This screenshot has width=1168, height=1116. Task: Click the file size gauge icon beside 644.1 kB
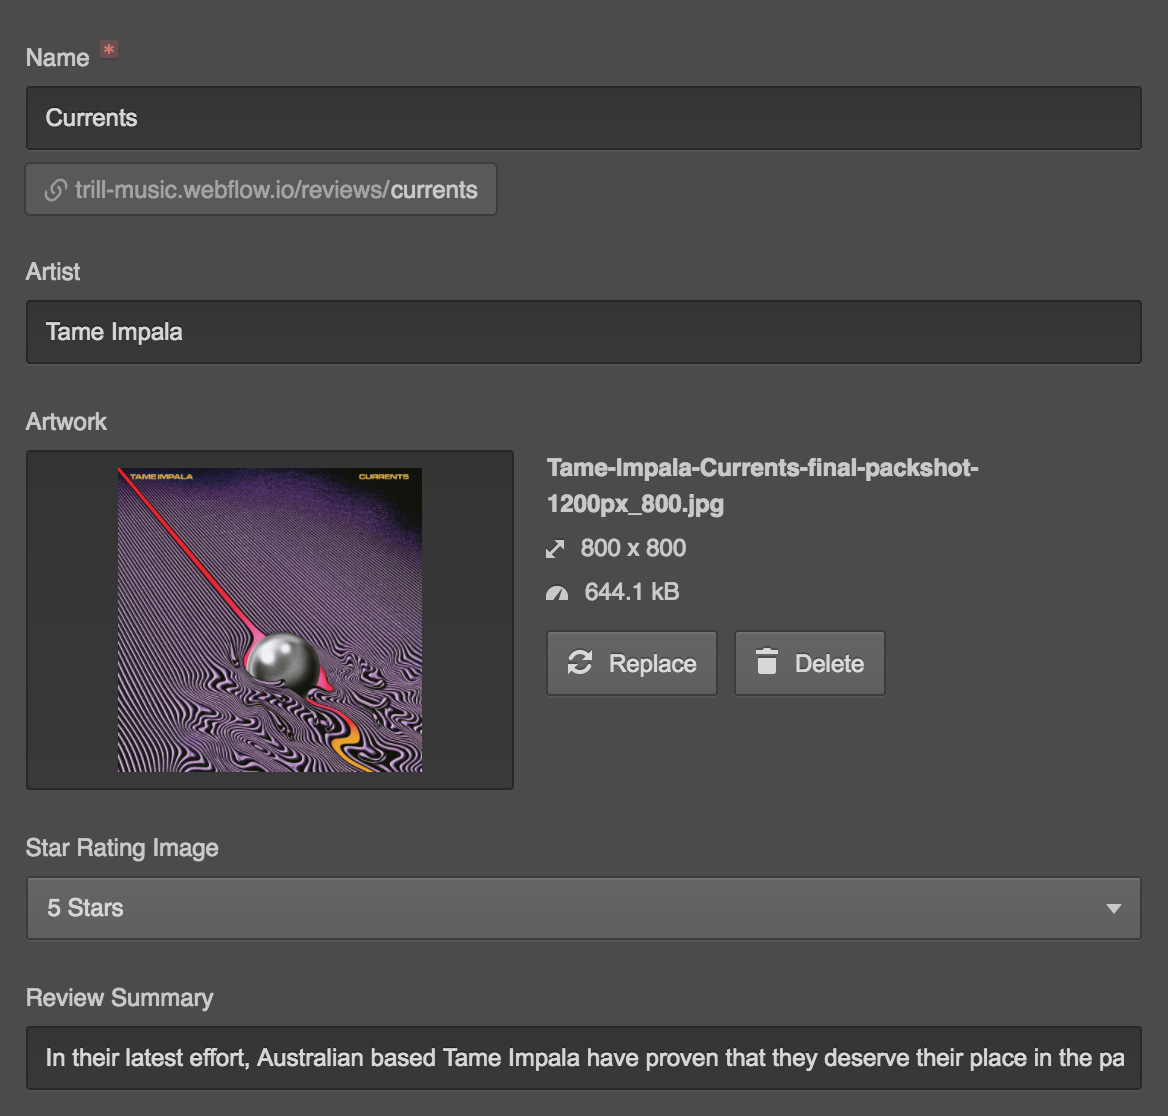pos(557,591)
